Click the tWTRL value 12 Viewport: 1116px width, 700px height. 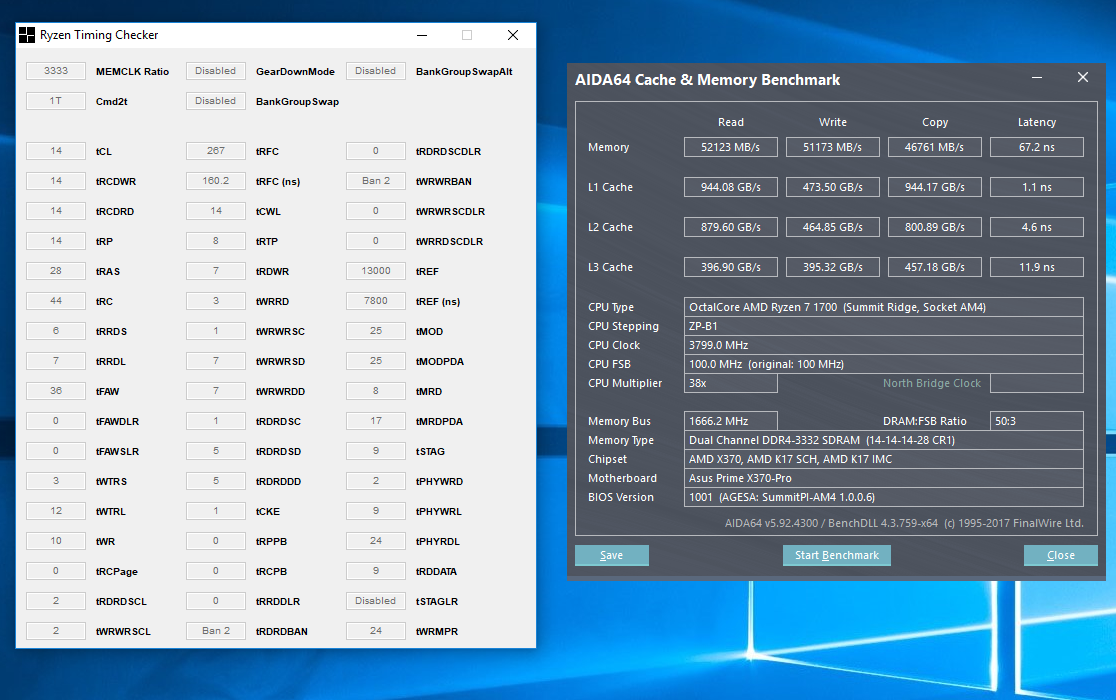56,511
